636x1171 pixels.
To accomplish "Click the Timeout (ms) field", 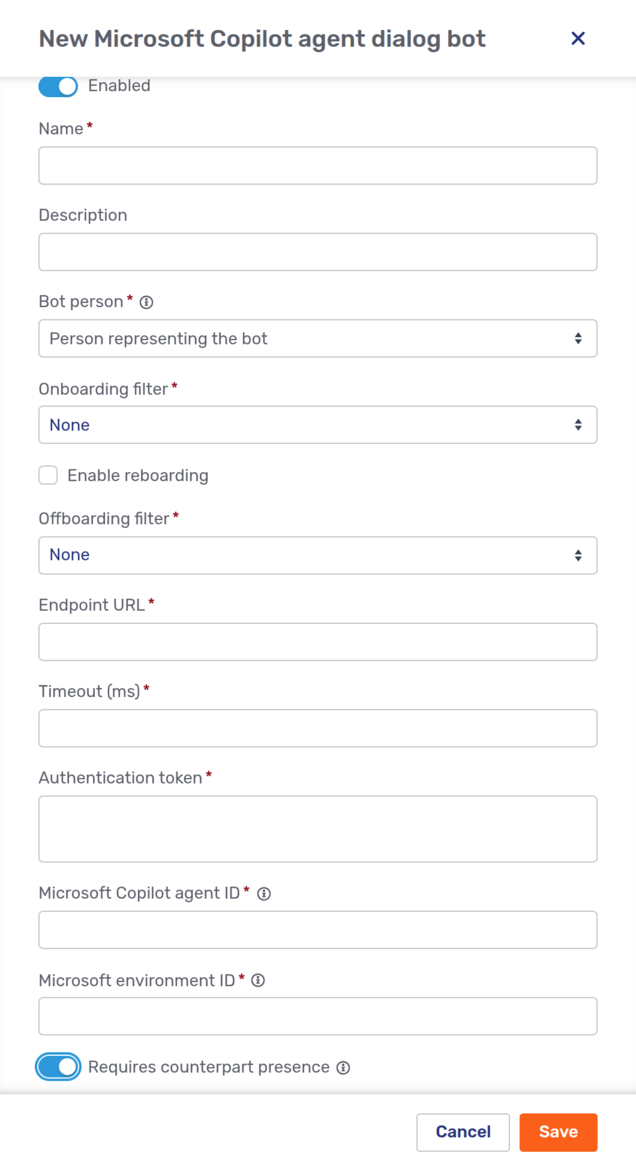I will tap(317, 728).
